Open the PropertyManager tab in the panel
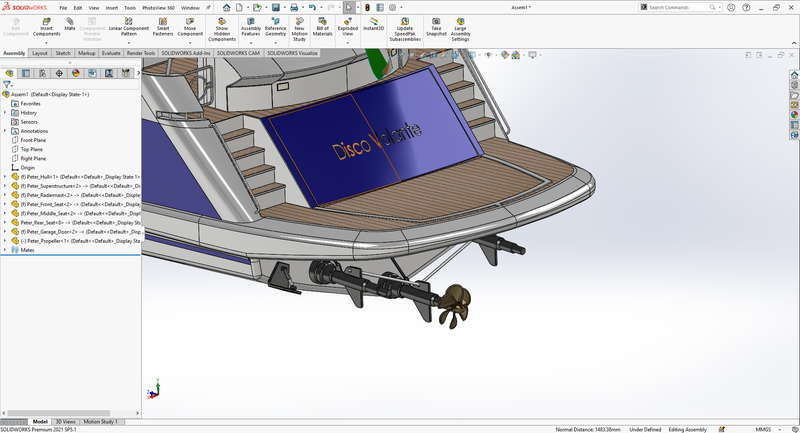 point(26,73)
